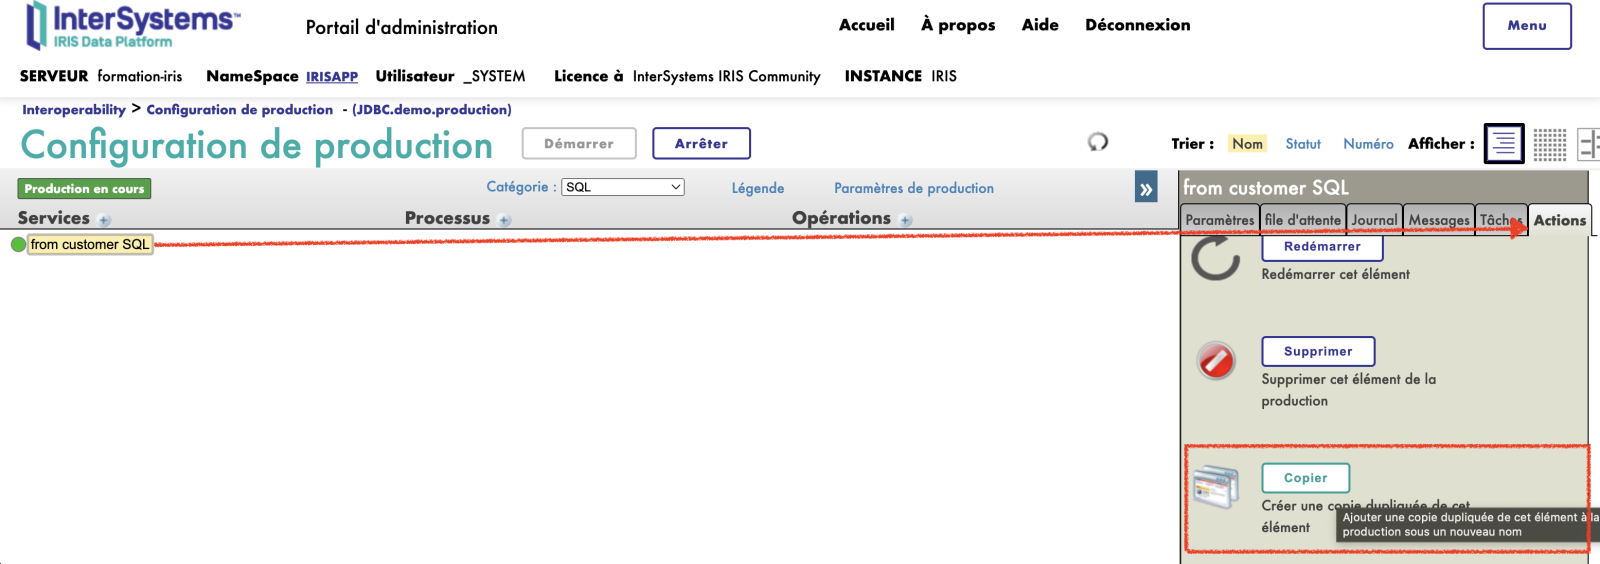1600x564 pixels.
Task: Add a new Opérations item via plus
Action: tap(906, 220)
